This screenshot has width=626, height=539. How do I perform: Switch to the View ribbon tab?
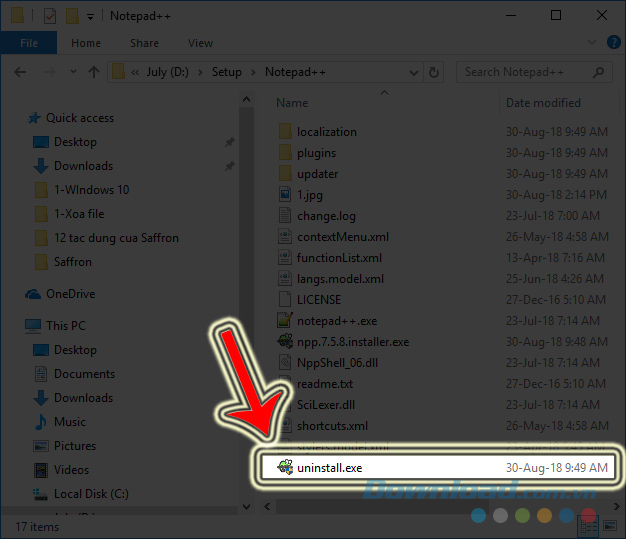click(x=200, y=43)
